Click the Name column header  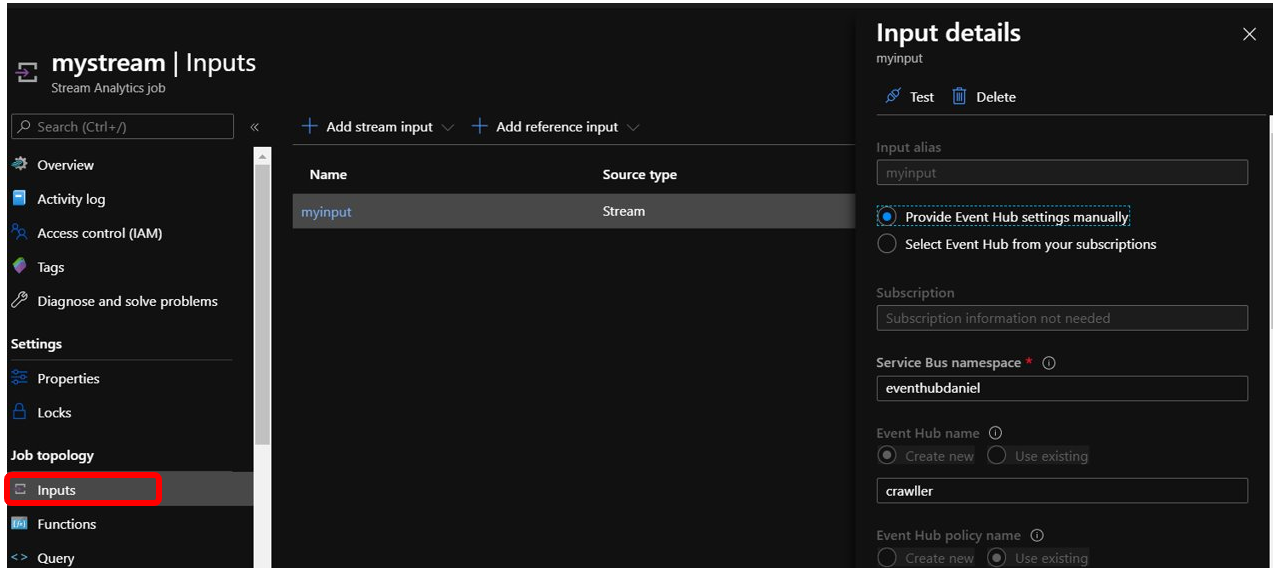(328, 174)
